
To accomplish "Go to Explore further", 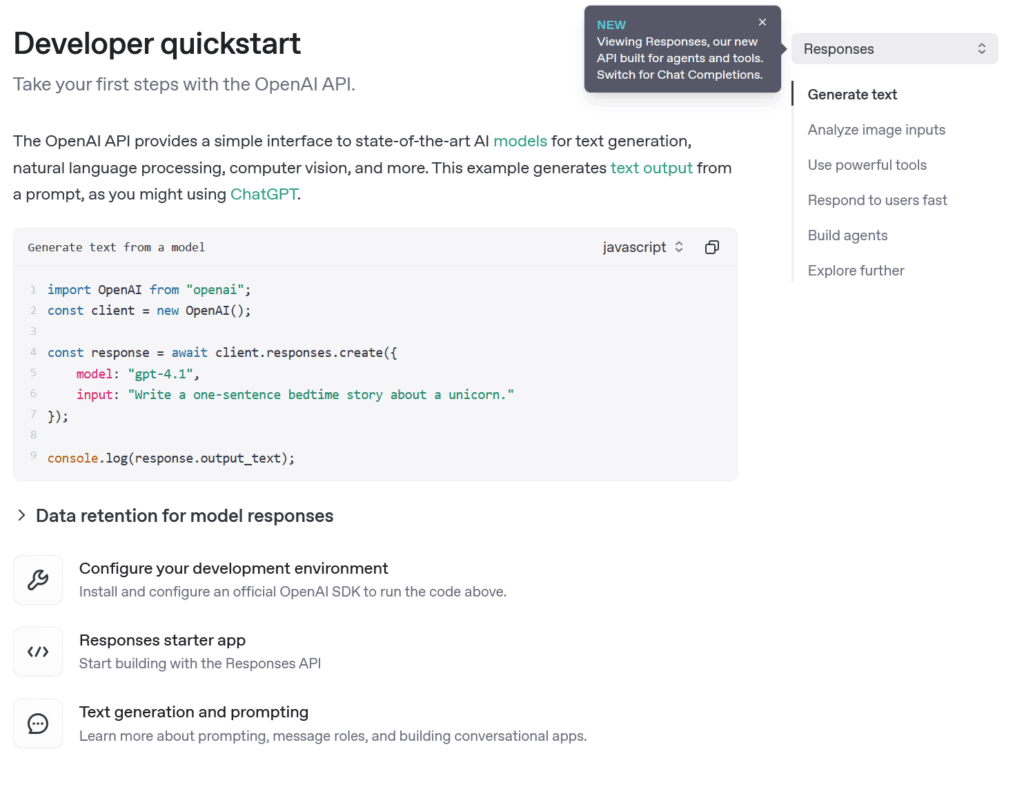I will click(856, 271).
